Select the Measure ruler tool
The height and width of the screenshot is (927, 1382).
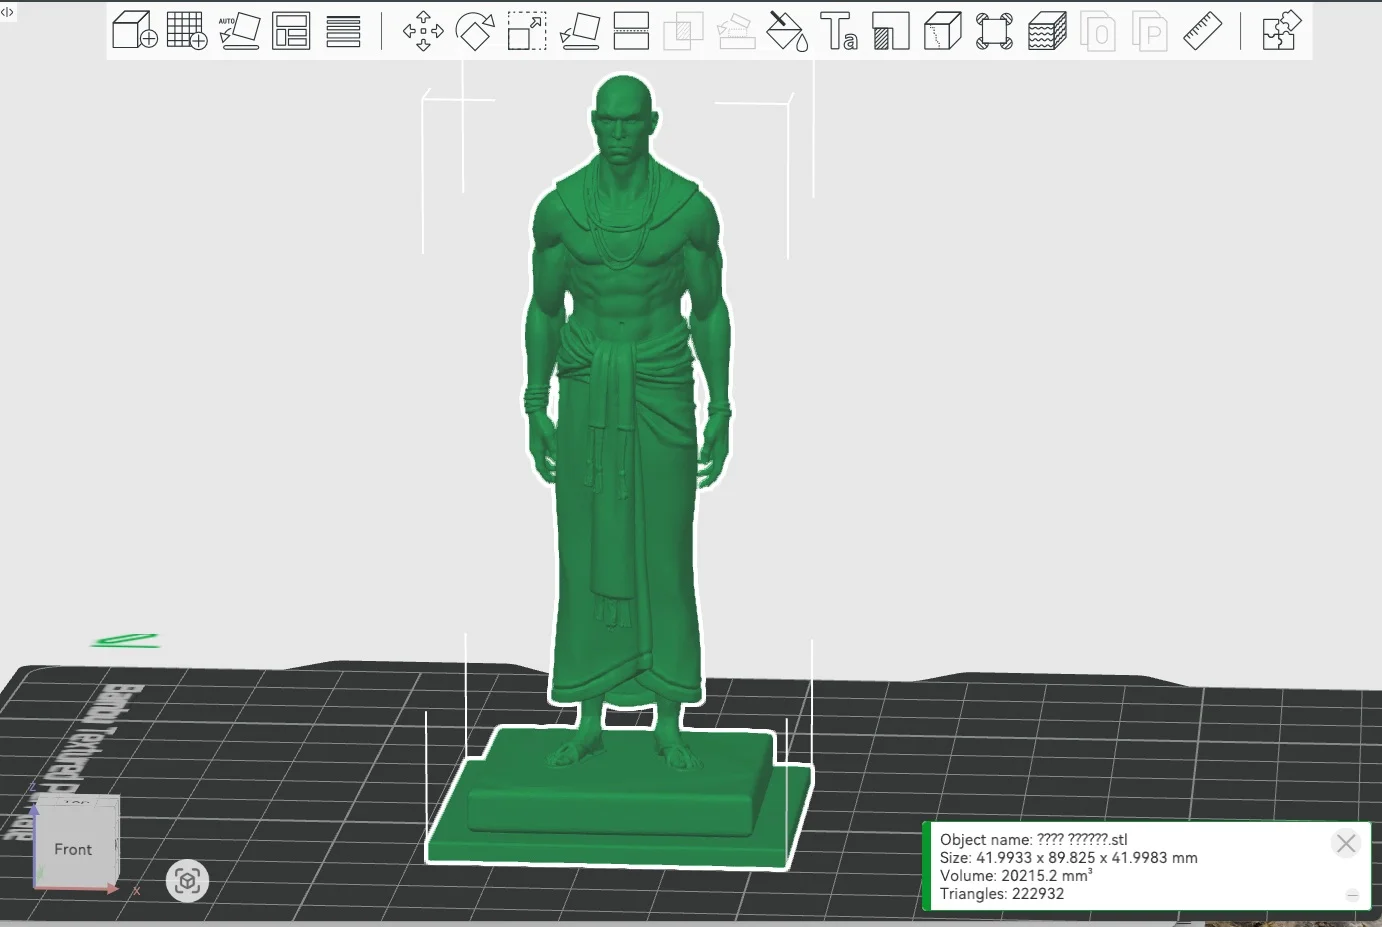[x=1202, y=31]
